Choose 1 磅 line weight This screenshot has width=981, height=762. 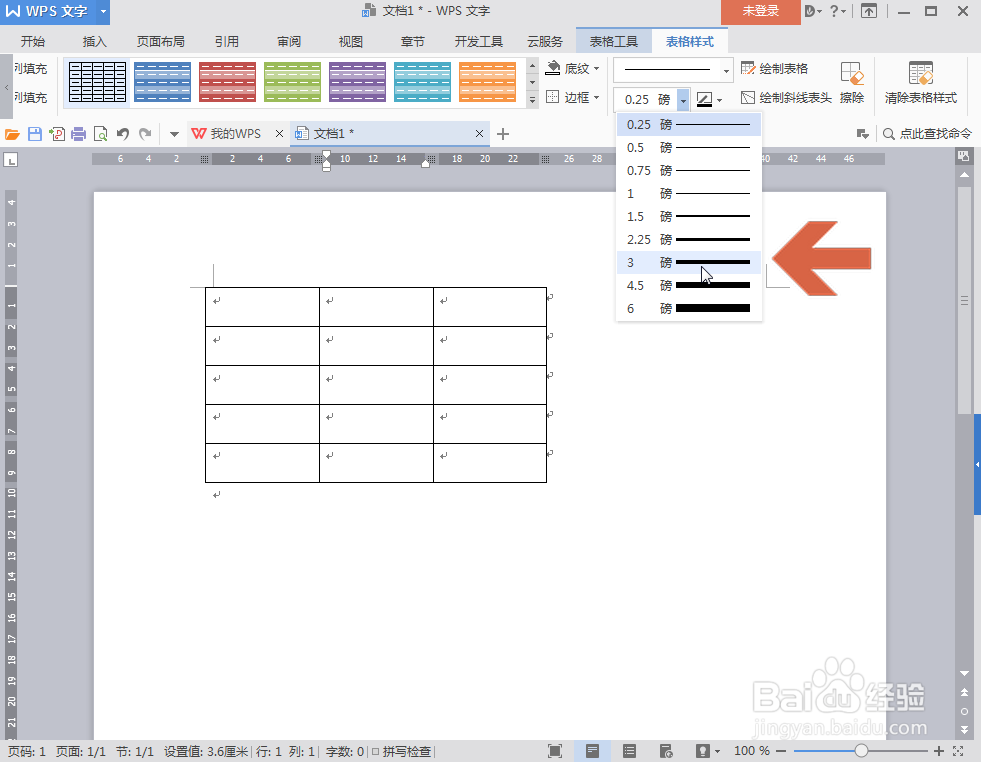[688, 193]
